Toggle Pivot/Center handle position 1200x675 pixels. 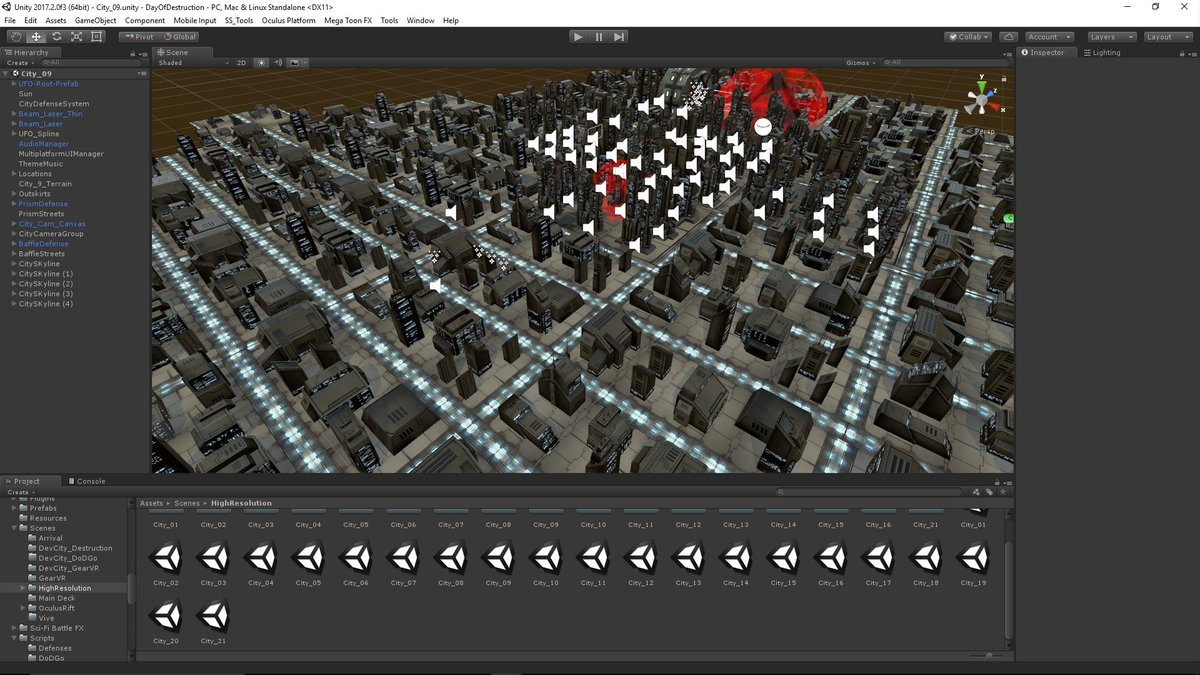[x=138, y=37]
